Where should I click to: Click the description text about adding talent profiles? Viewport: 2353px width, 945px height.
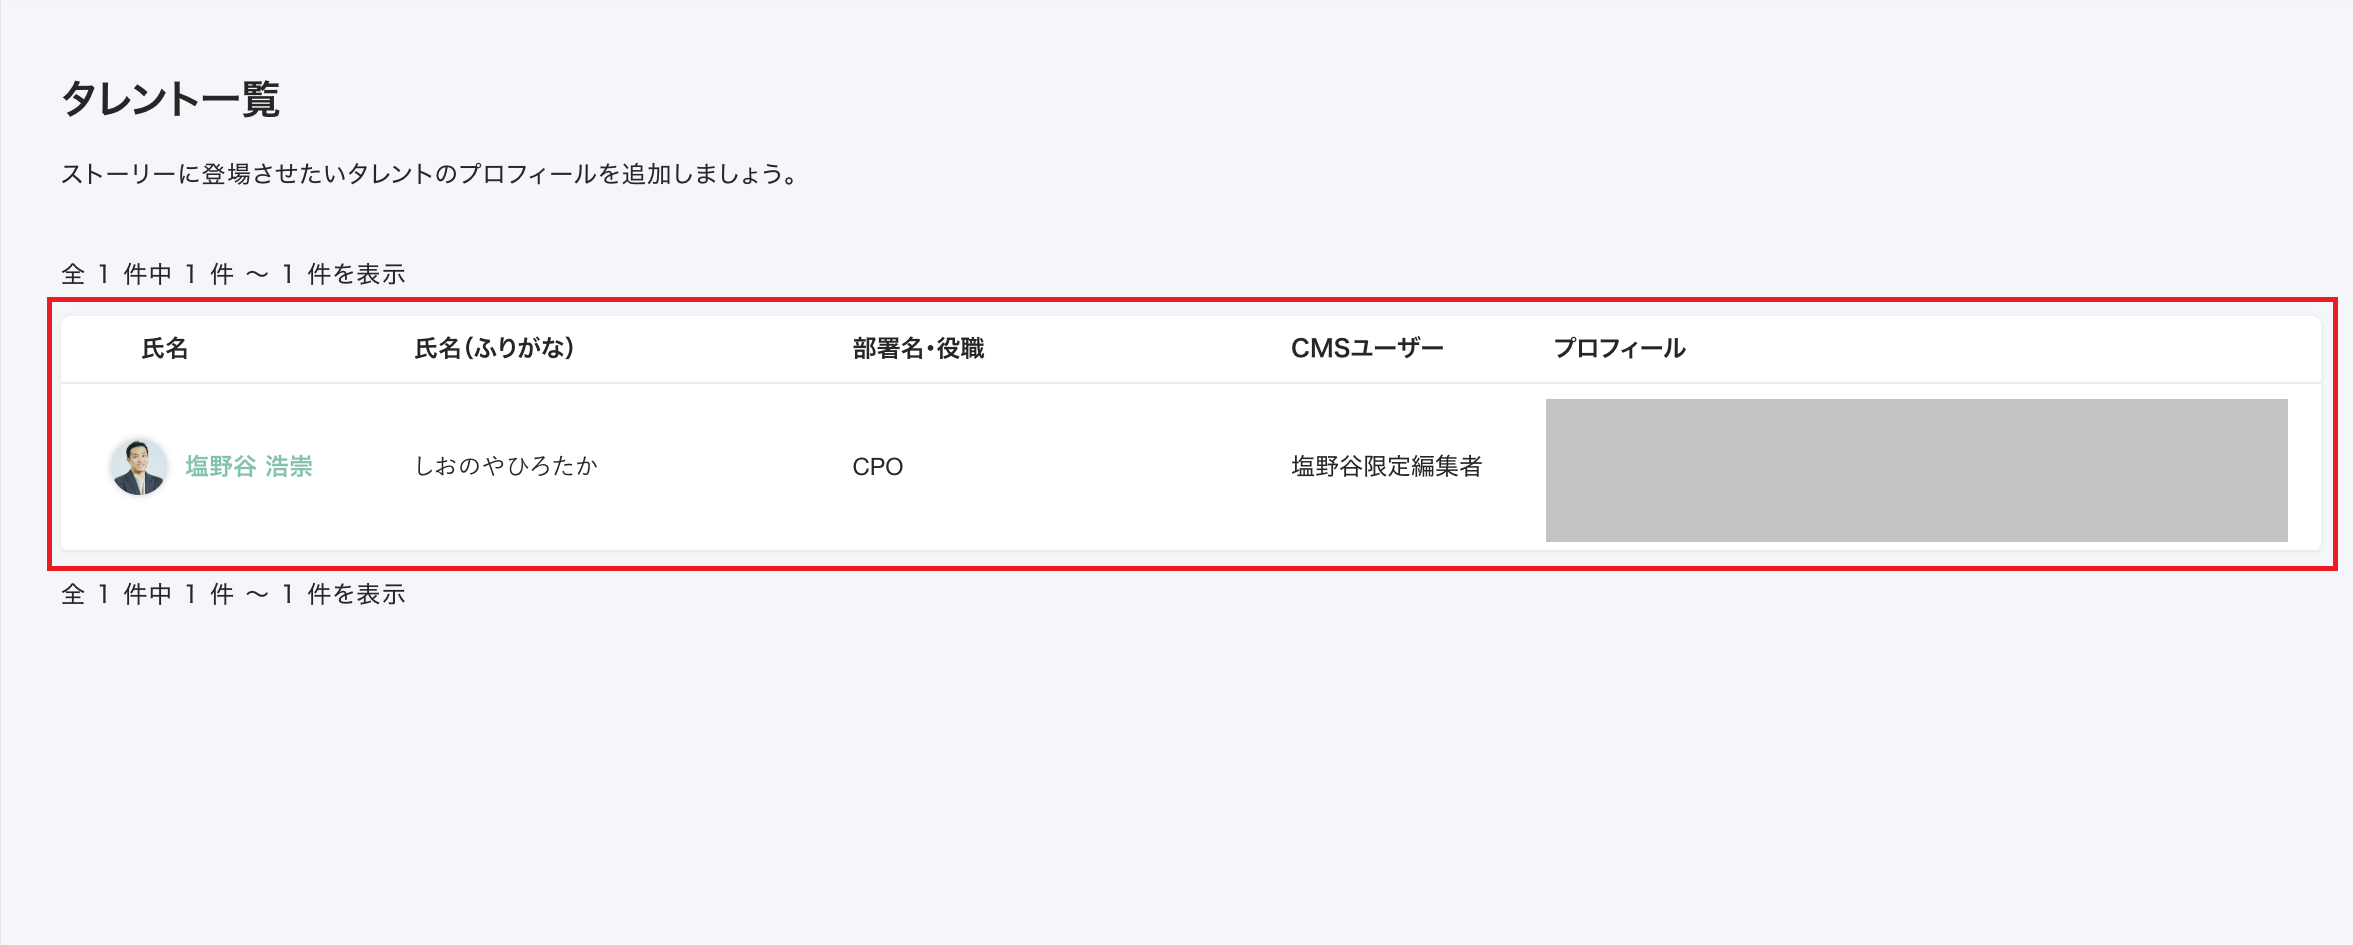pos(430,174)
